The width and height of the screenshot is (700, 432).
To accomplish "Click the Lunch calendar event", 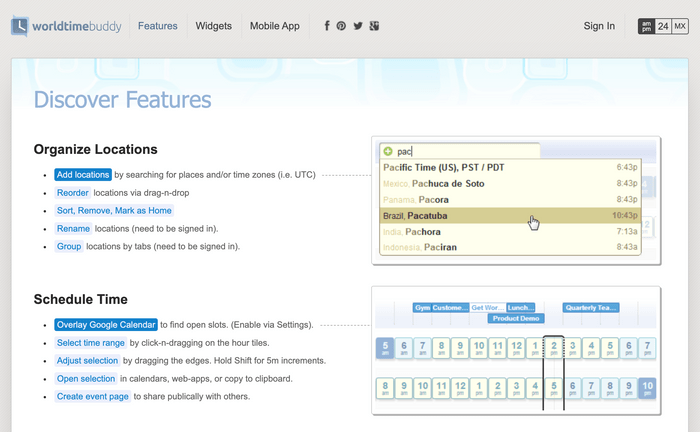I will tap(521, 307).
